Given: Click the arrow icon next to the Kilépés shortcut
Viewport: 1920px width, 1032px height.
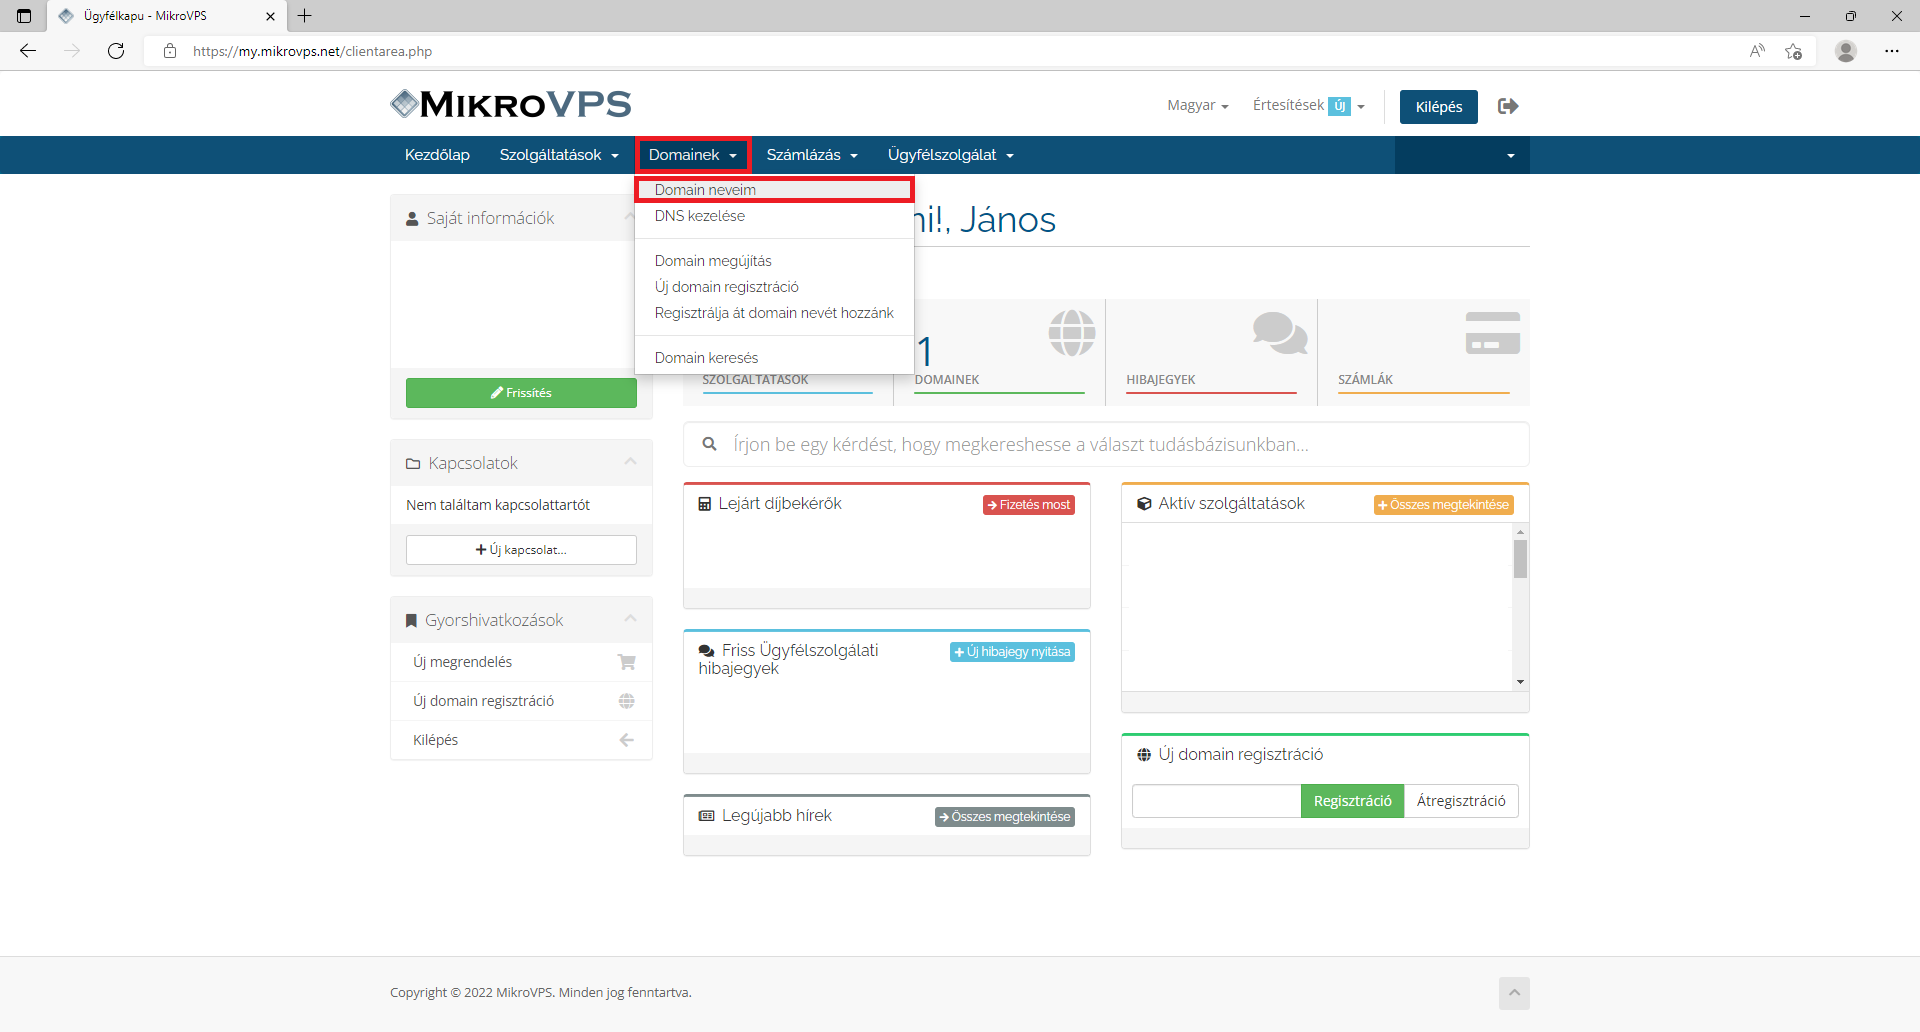Looking at the screenshot, I should [x=627, y=740].
